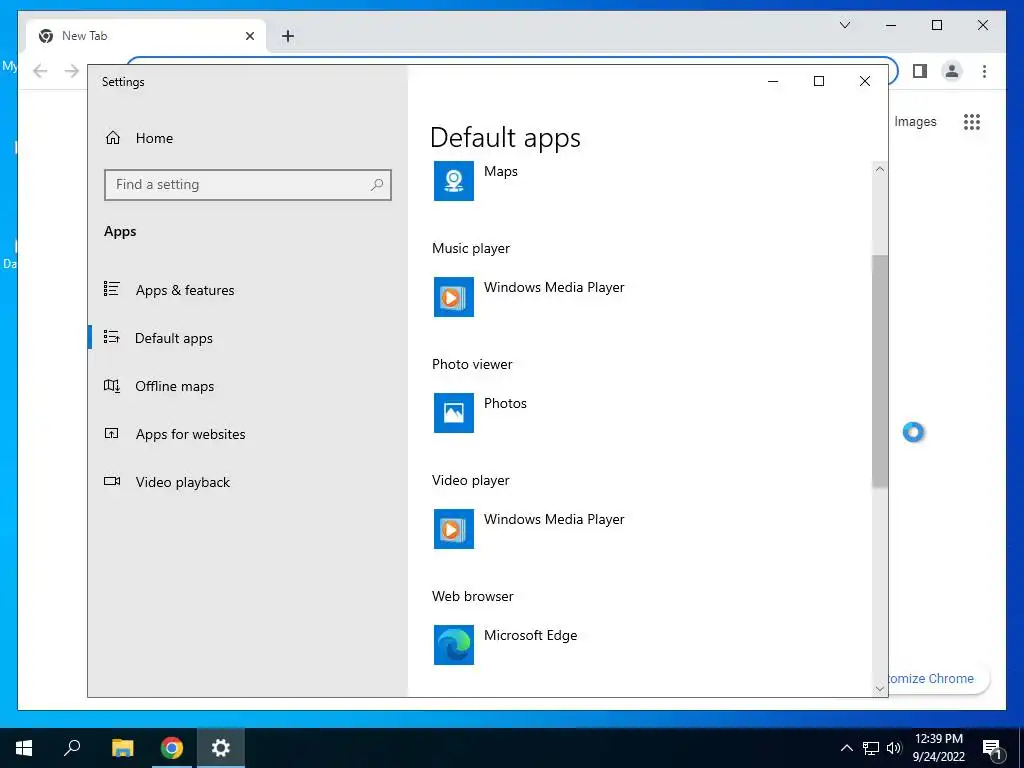This screenshot has width=1024, height=768.
Task: Change Microsoft Edge as web browser
Action: pyautogui.click(x=530, y=635)
